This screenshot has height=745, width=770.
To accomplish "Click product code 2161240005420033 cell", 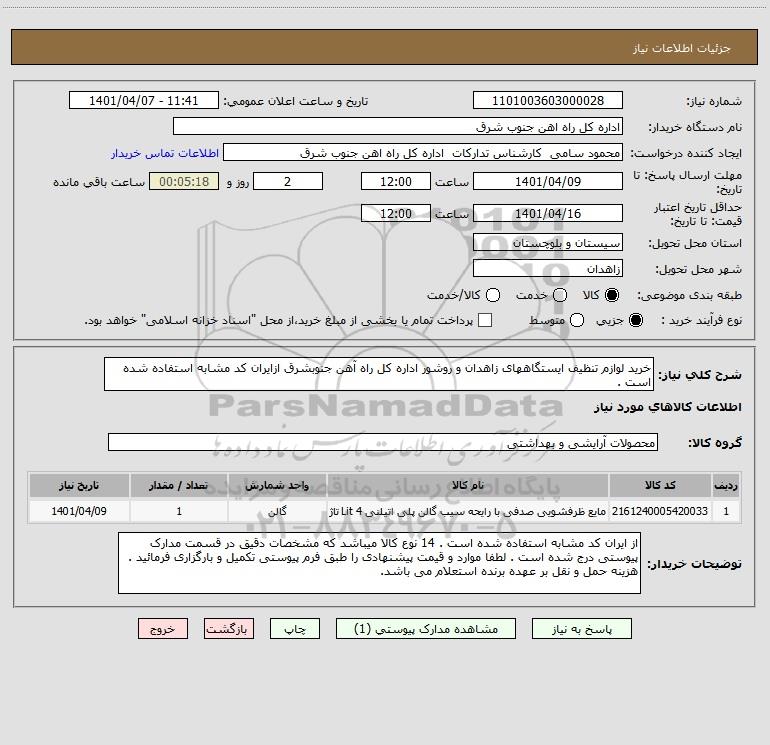I will 660,511.
